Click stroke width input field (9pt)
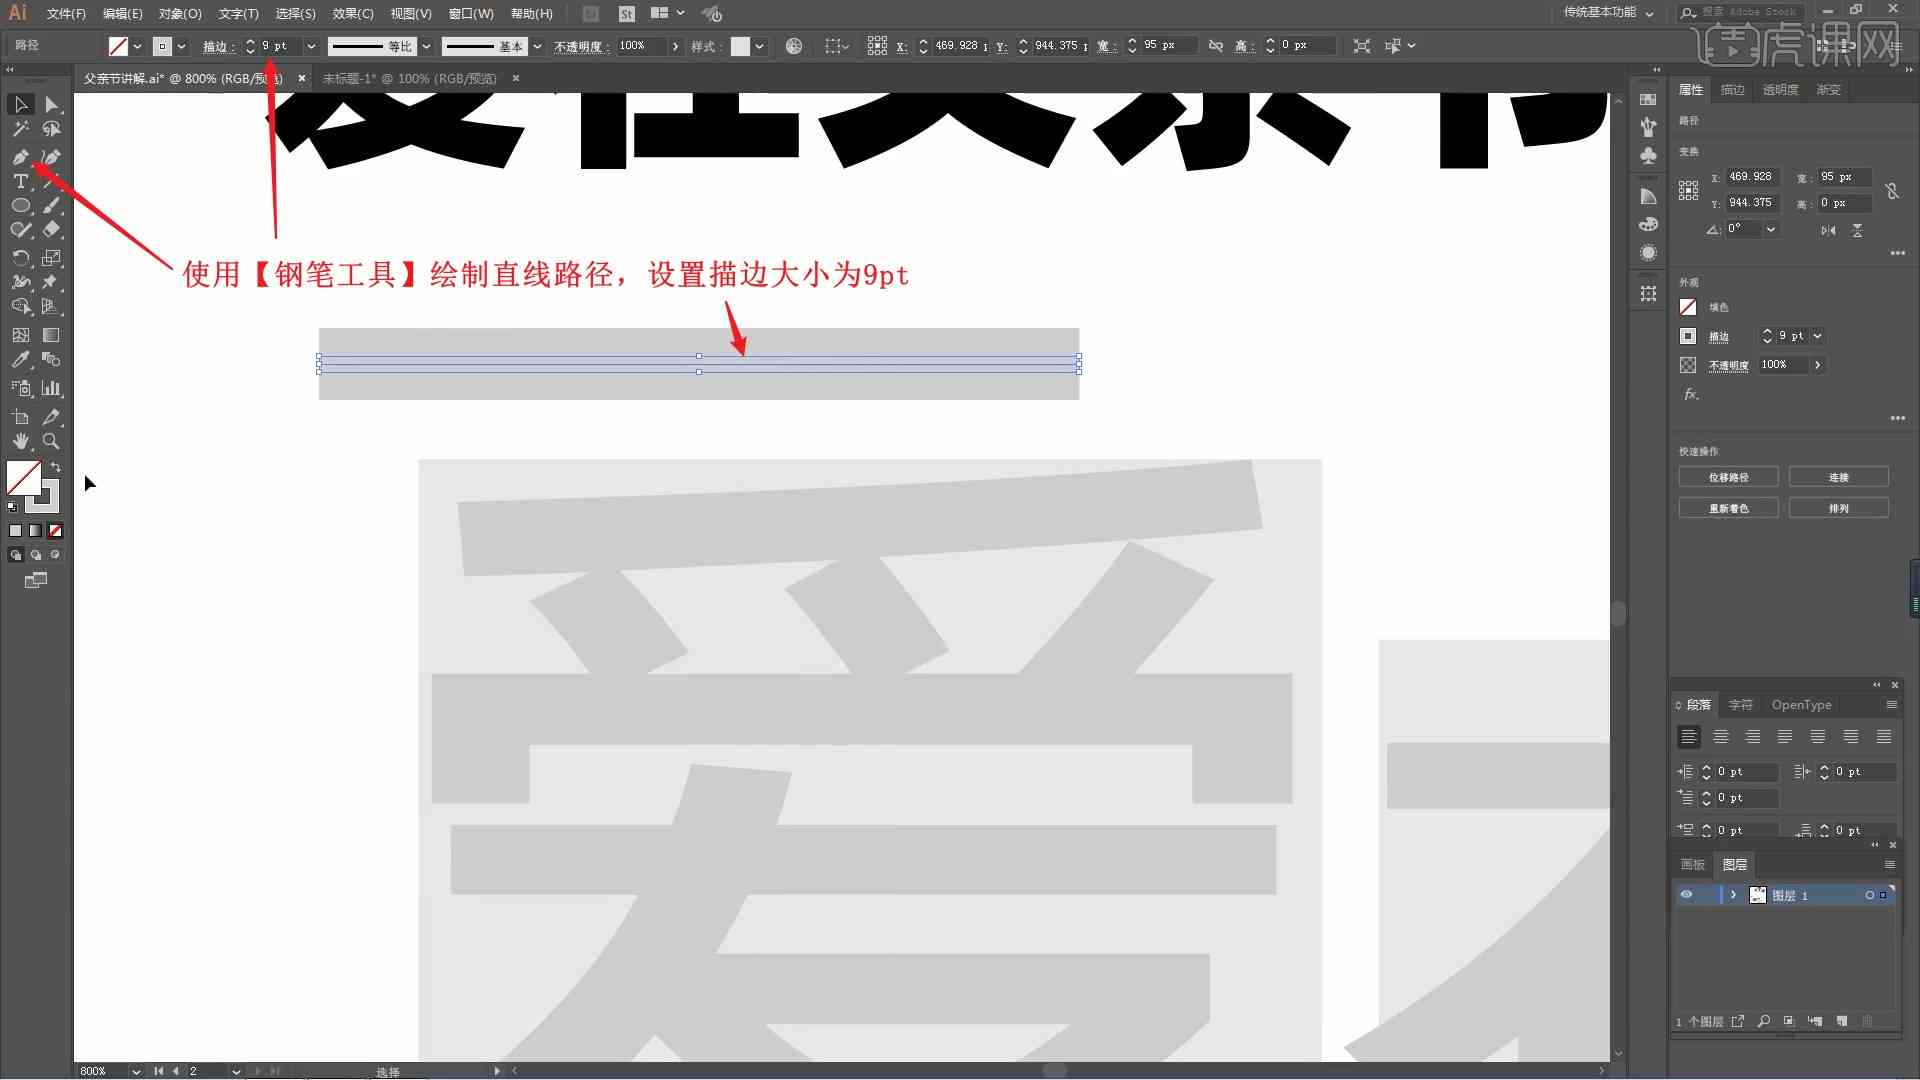 tap(278, 45)
